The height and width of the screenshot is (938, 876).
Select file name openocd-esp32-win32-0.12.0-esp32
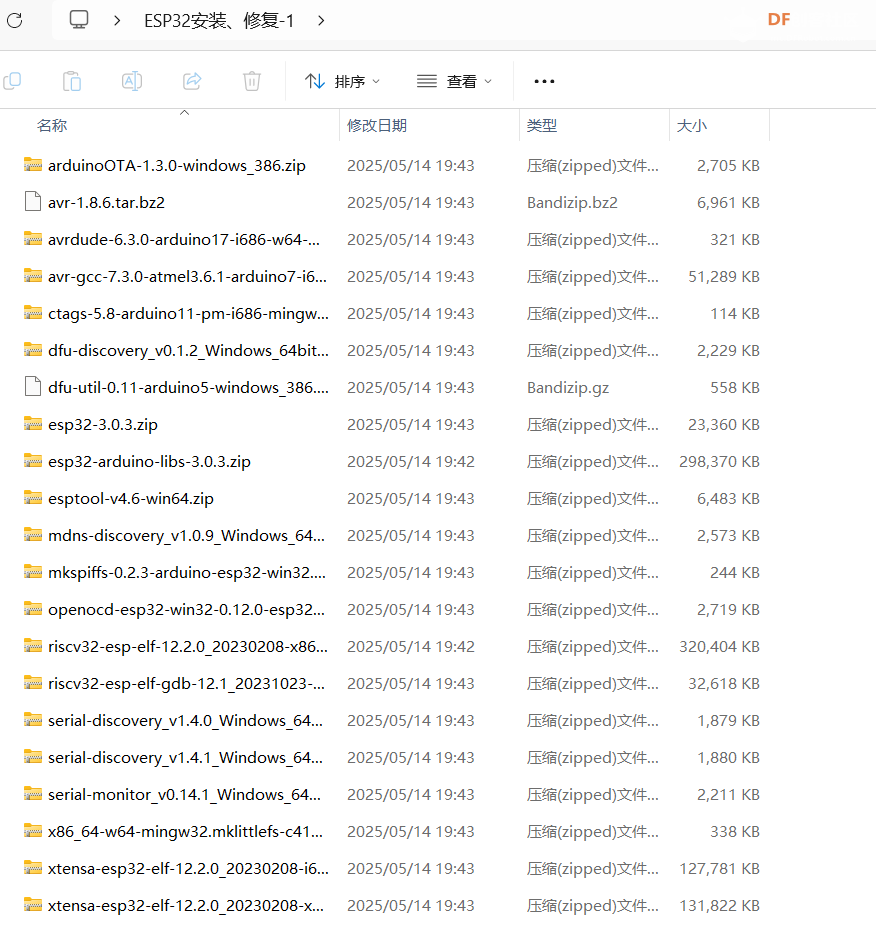(x=186, y=610)
